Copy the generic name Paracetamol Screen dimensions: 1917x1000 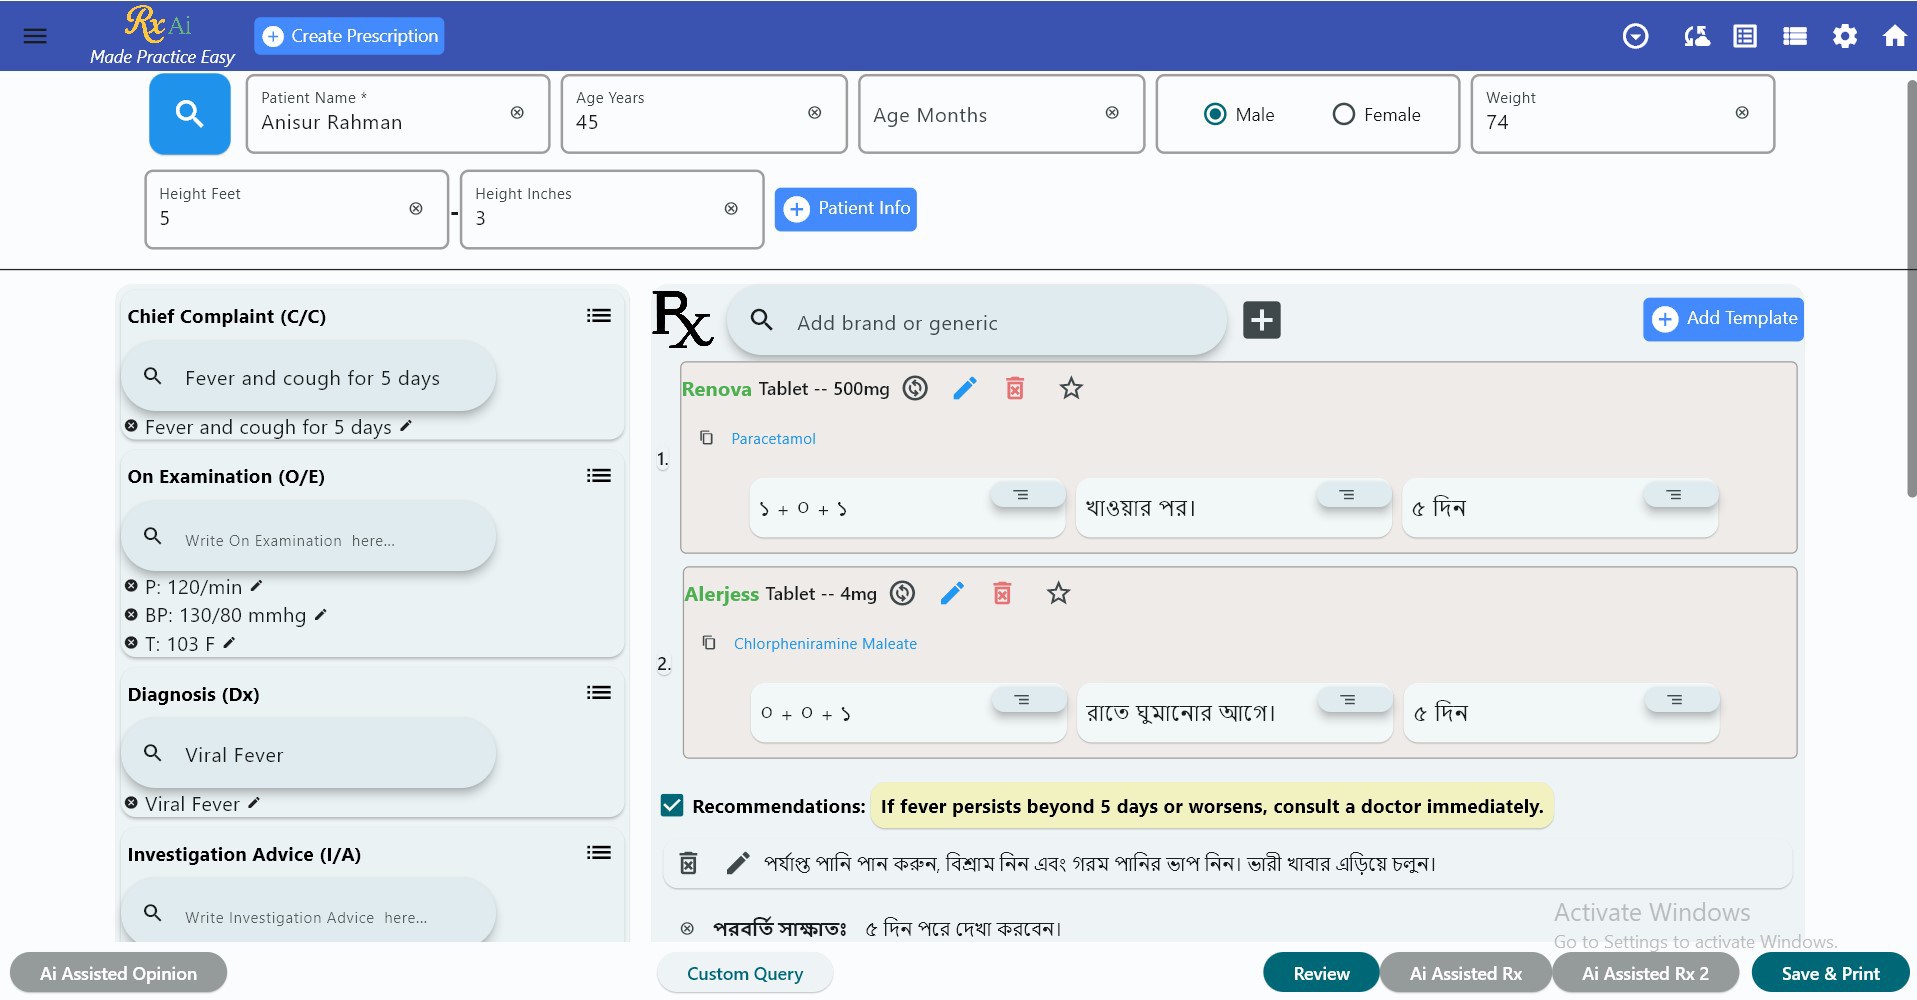(x=707, y=437)
